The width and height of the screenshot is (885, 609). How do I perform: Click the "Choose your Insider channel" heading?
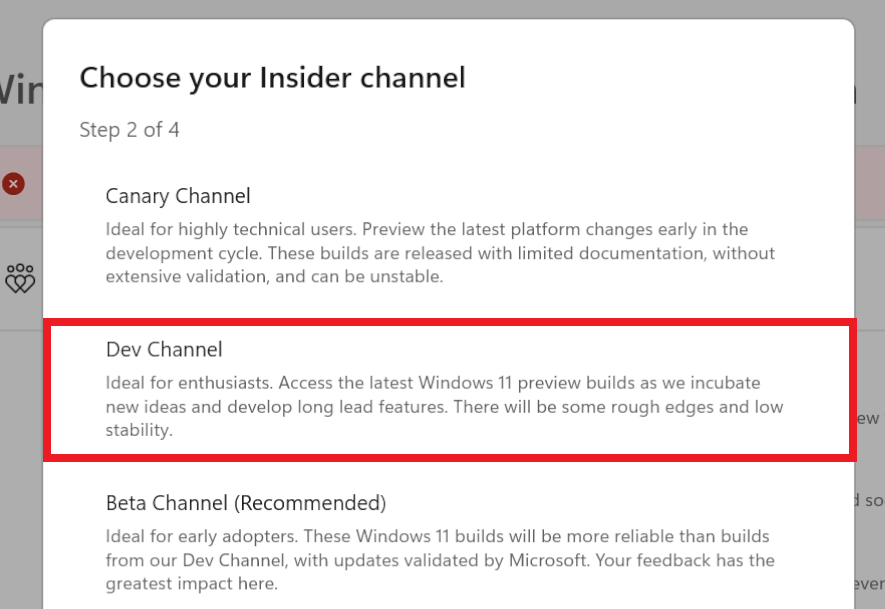(x=272, y=77)
